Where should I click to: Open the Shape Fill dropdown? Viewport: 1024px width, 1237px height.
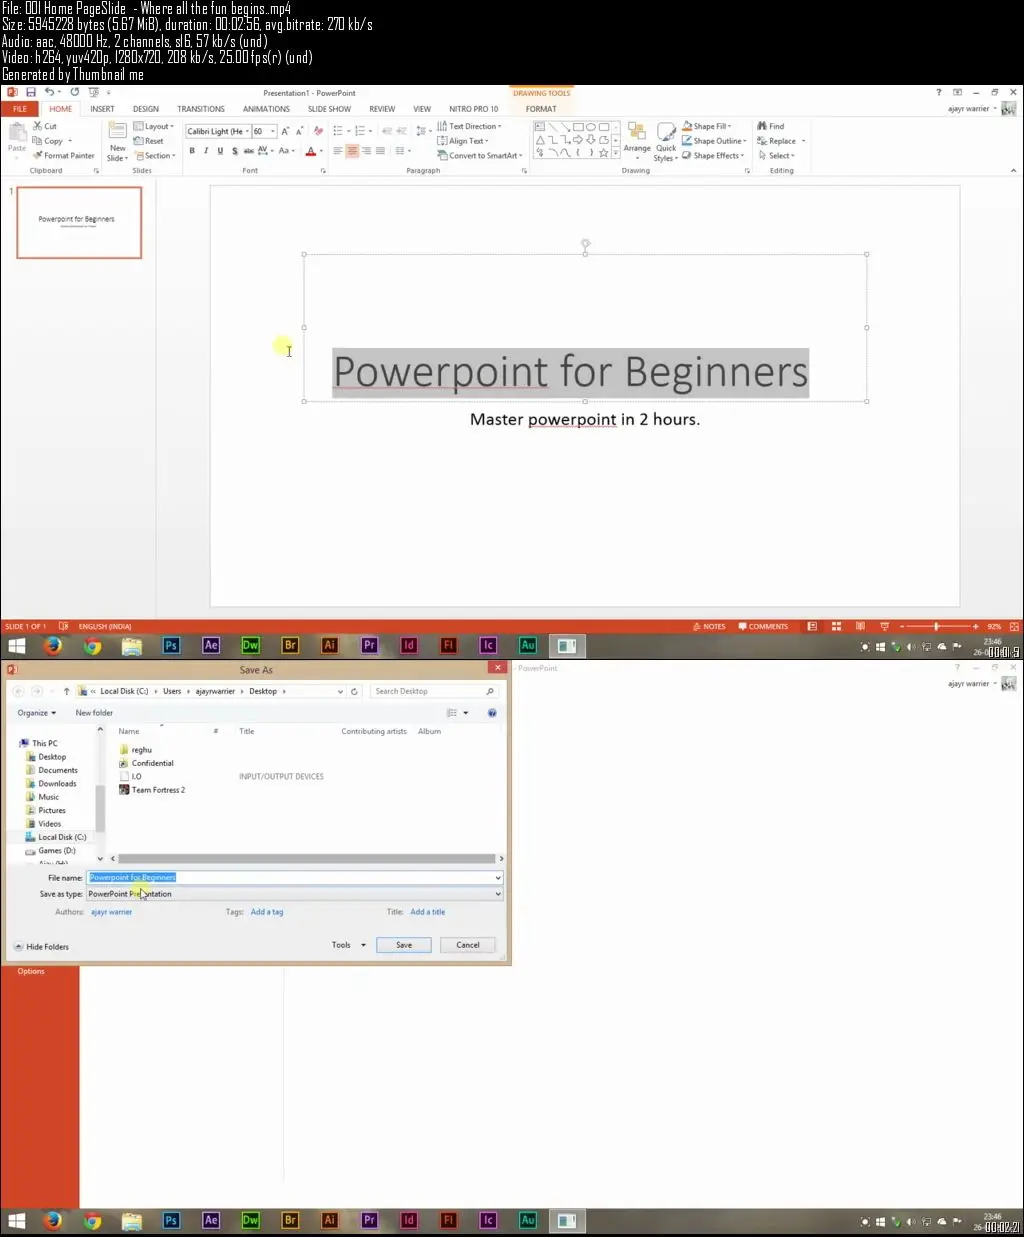click(x=707, y=126)
